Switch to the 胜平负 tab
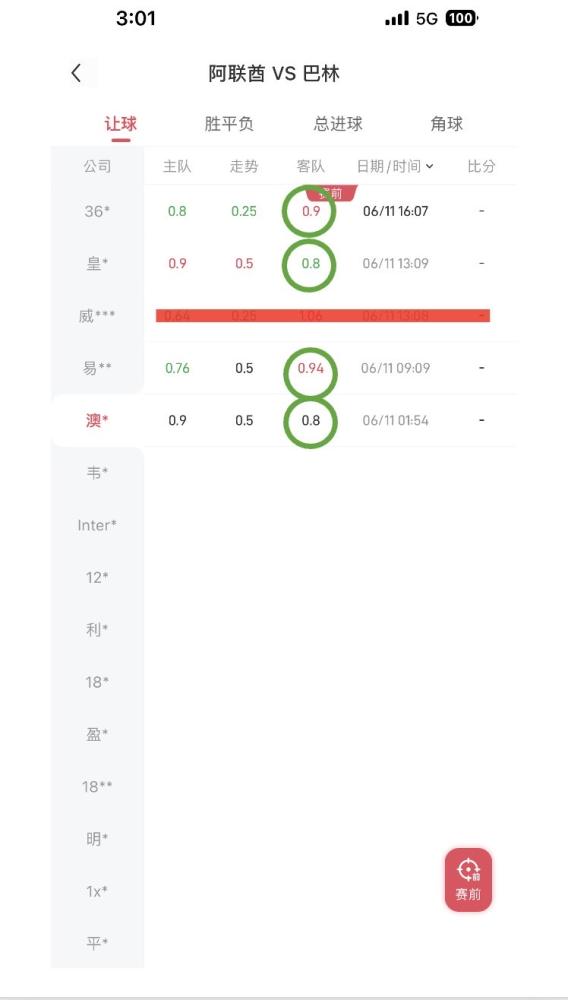 (229, 124)
